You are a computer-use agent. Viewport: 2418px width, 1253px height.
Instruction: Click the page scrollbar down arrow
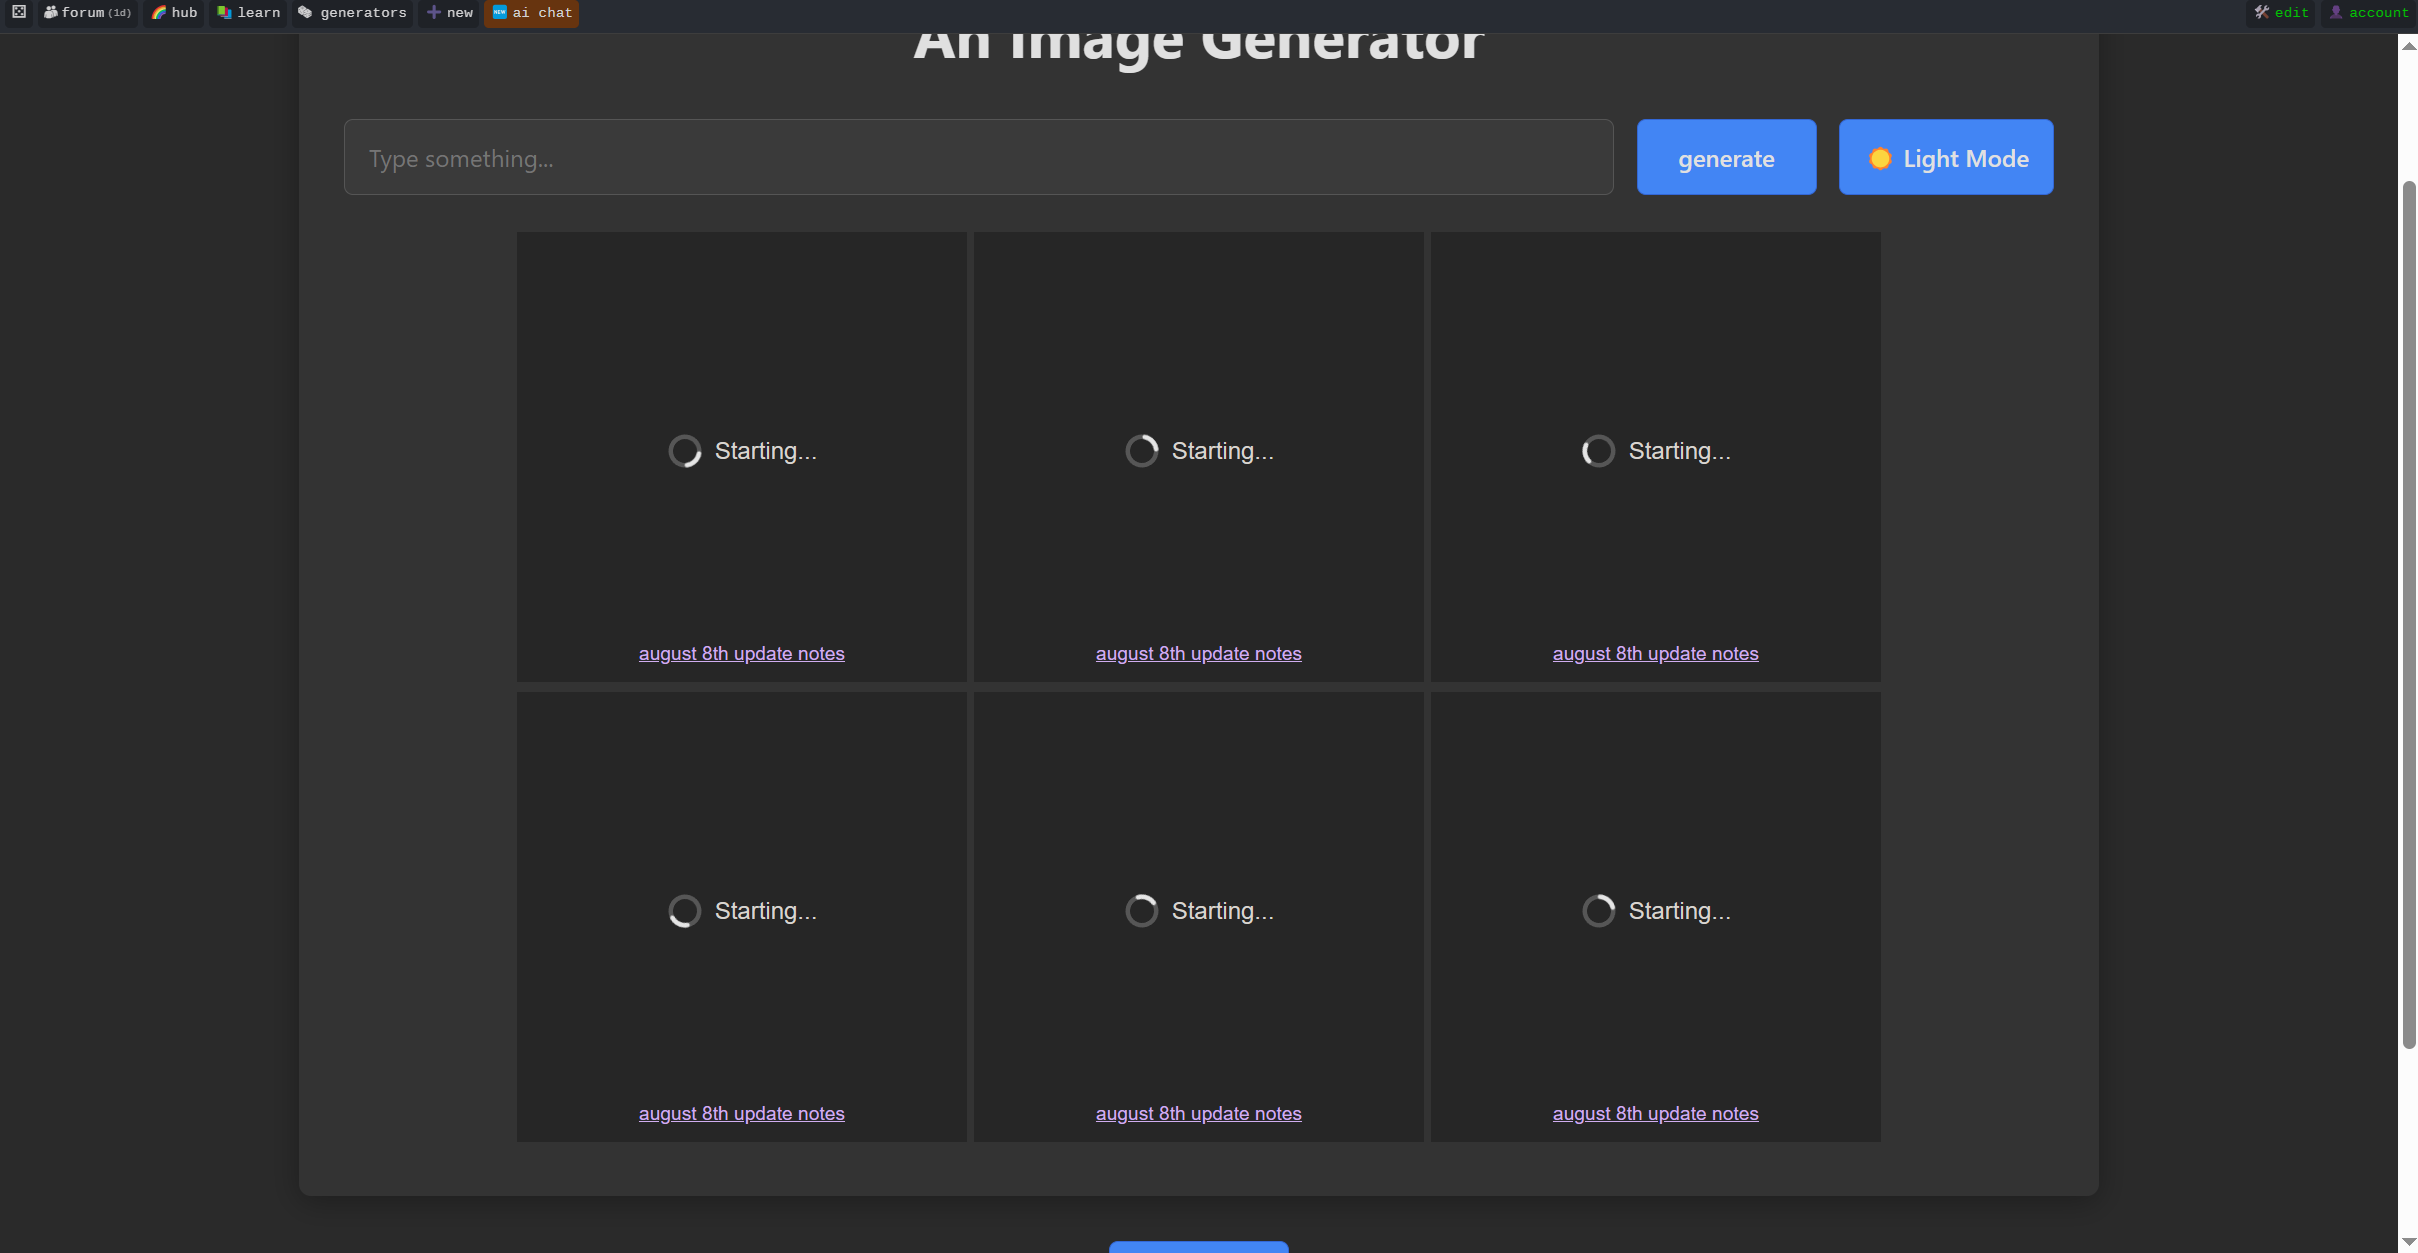coord(2408,1242)
